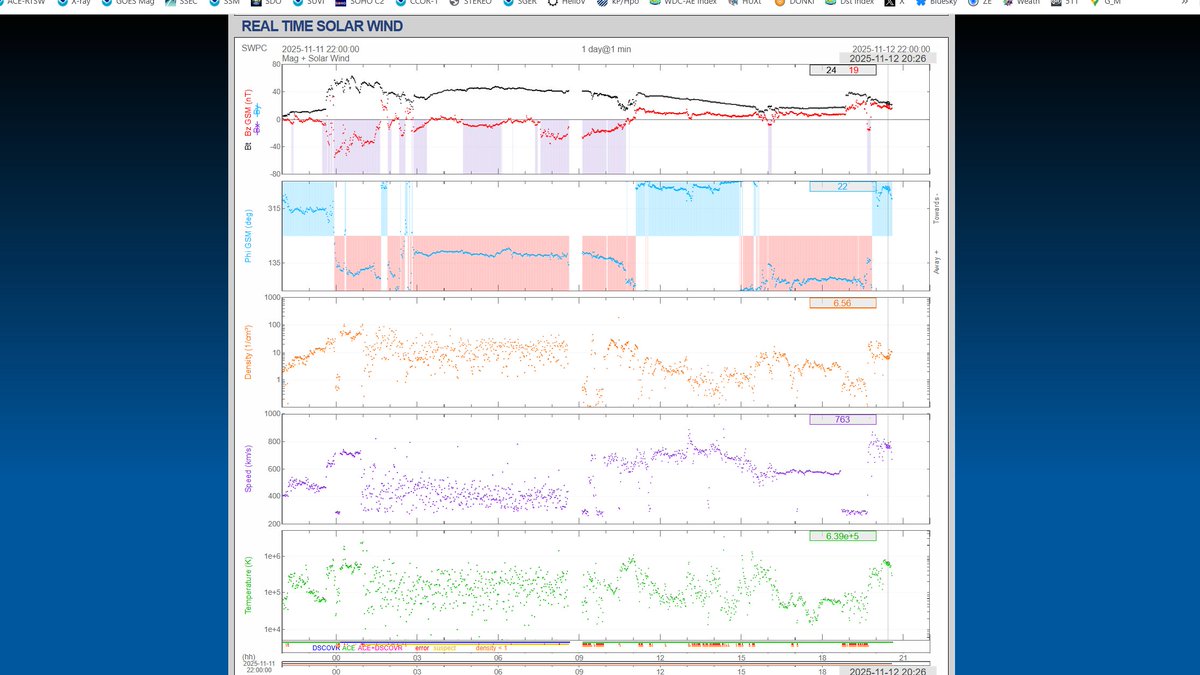Click the bottom time-range slider bar
Image resolution: width=1200 pixels, height=675 pixels.
pos(606,663)
